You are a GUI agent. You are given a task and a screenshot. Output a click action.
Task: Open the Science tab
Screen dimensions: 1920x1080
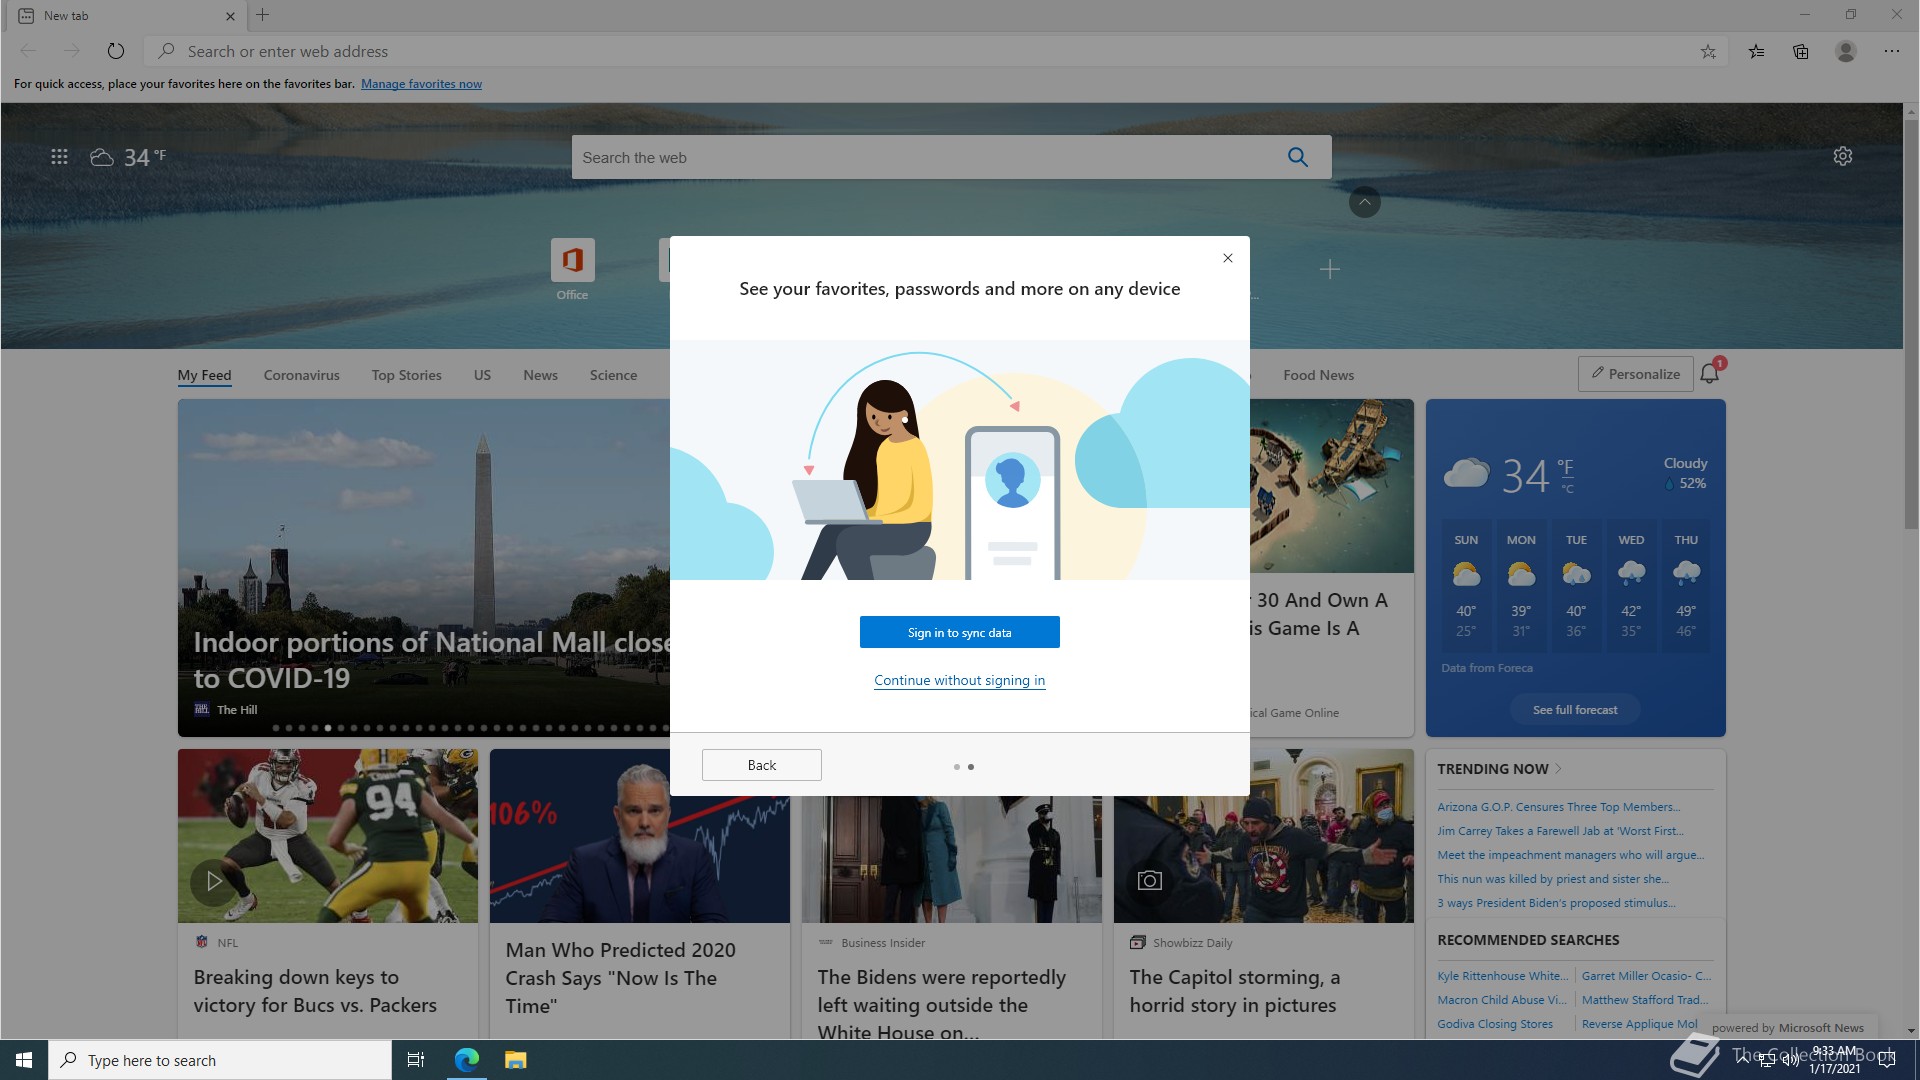click(613, 375)
